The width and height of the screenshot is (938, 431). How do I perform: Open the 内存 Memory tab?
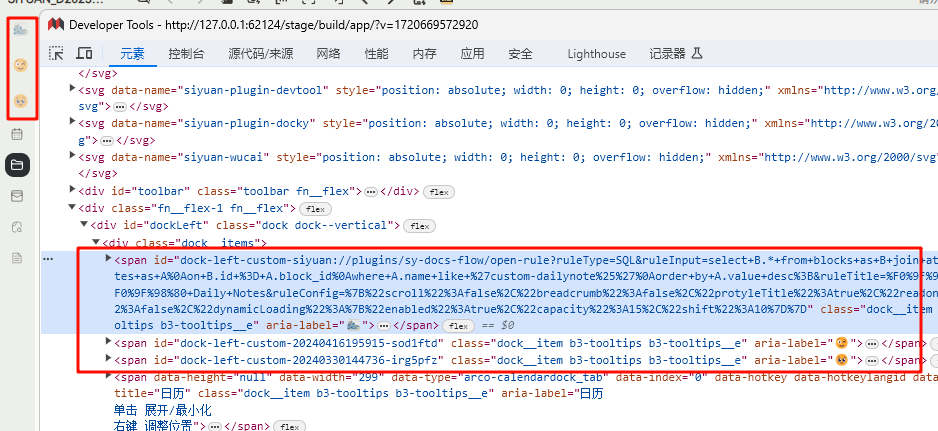click(x=424, y=54)
